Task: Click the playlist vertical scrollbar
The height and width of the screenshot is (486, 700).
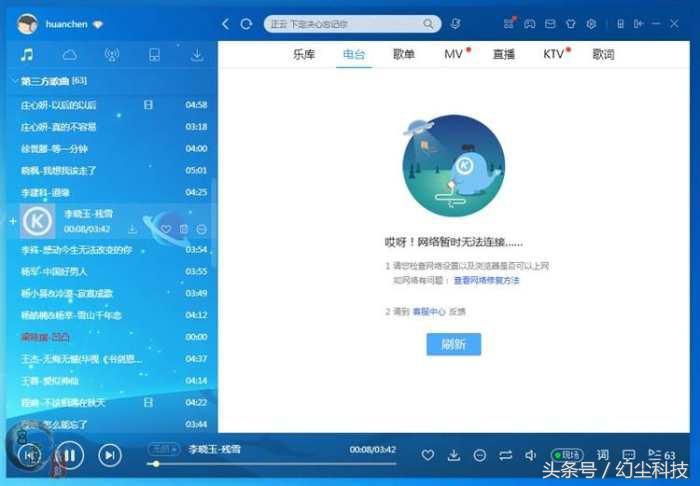Action: pyautogui.click(x=214, y=223)
